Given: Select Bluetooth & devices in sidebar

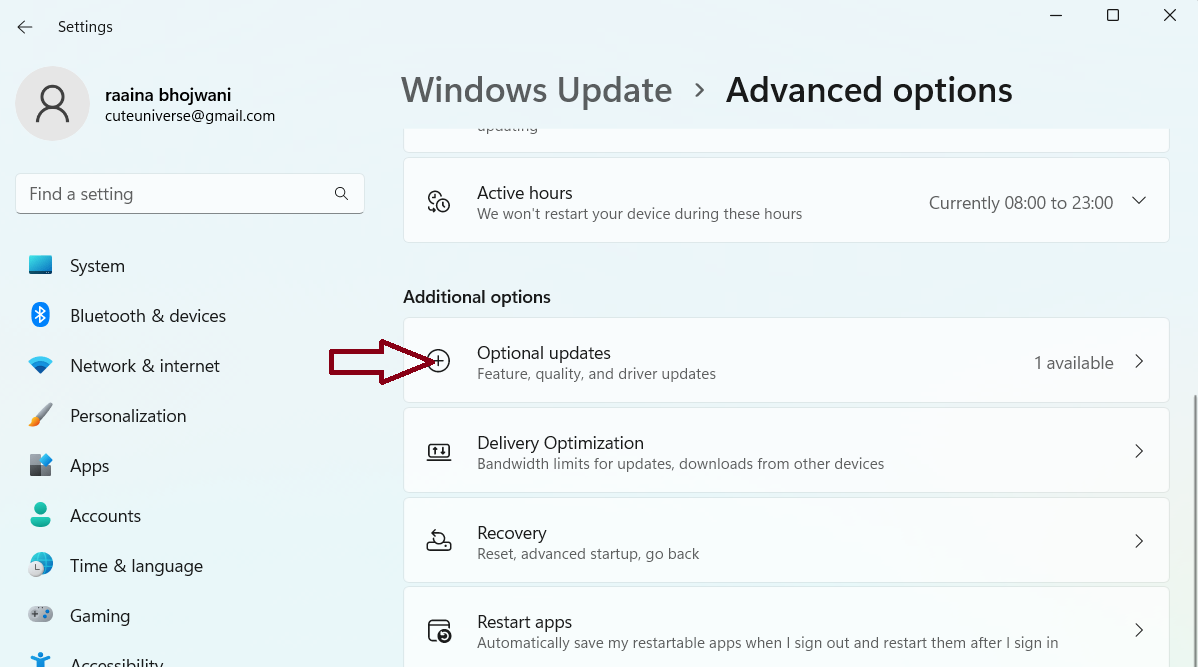Looking at the screenshot, I should pos(148,316).
